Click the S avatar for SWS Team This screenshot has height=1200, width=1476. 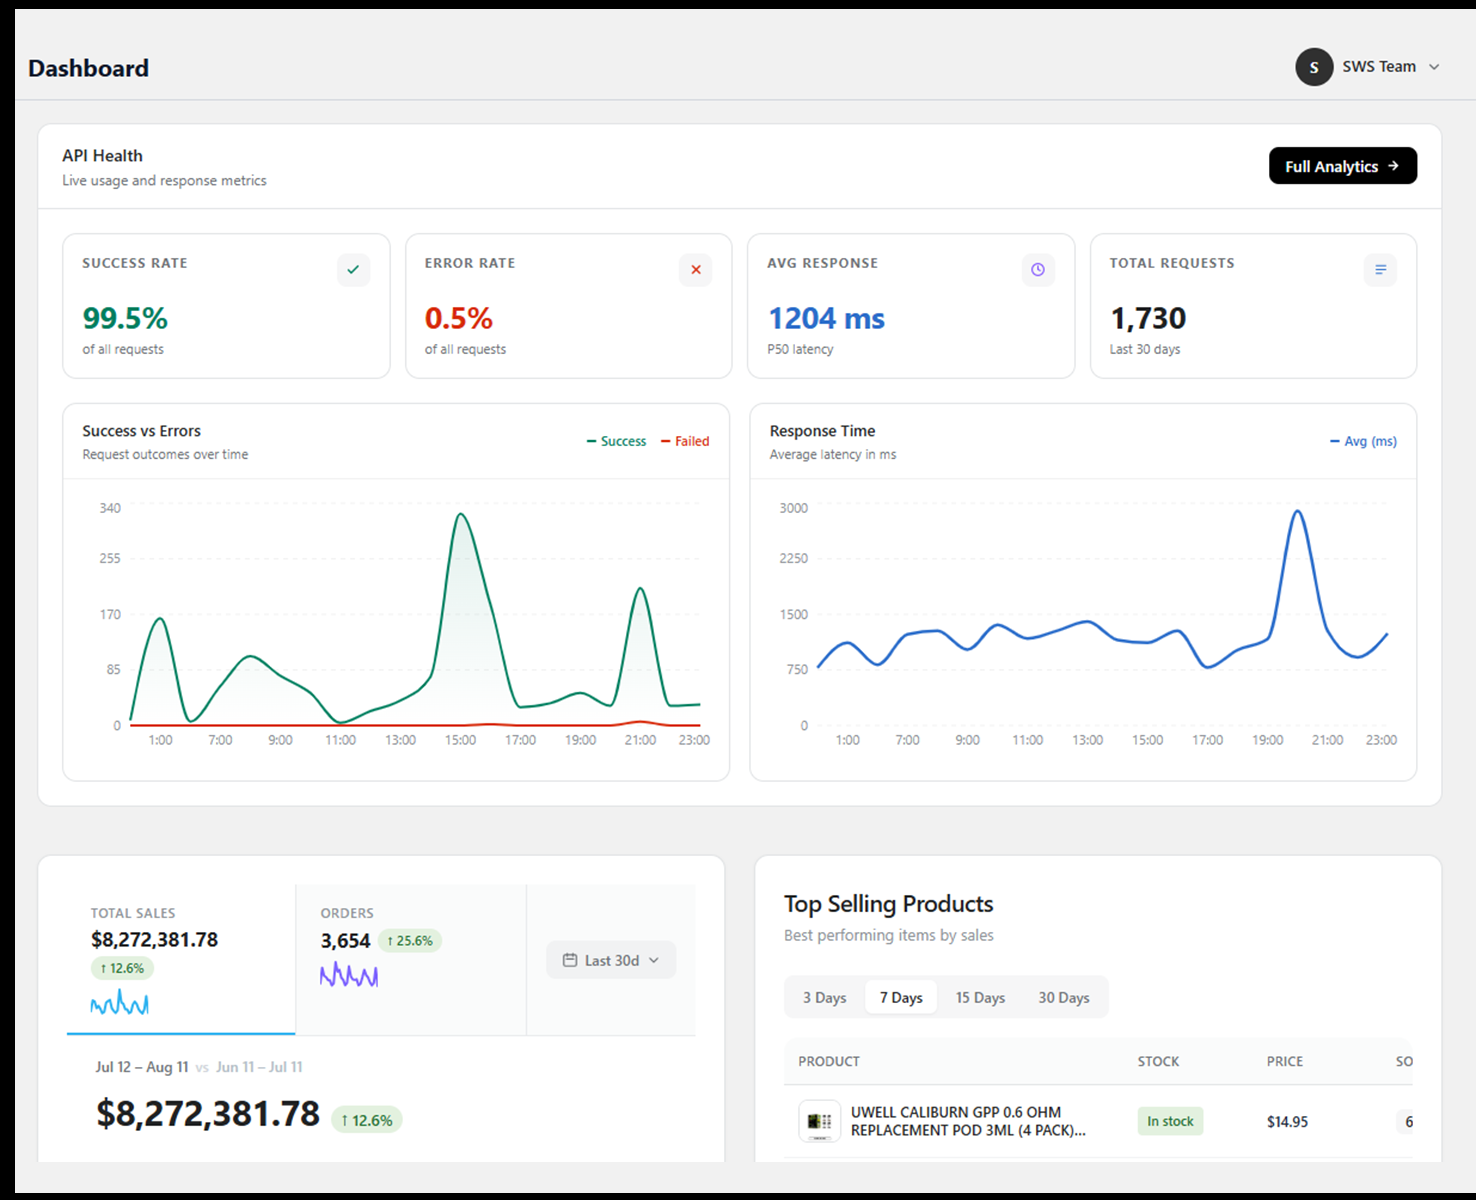coord(1314,67)
